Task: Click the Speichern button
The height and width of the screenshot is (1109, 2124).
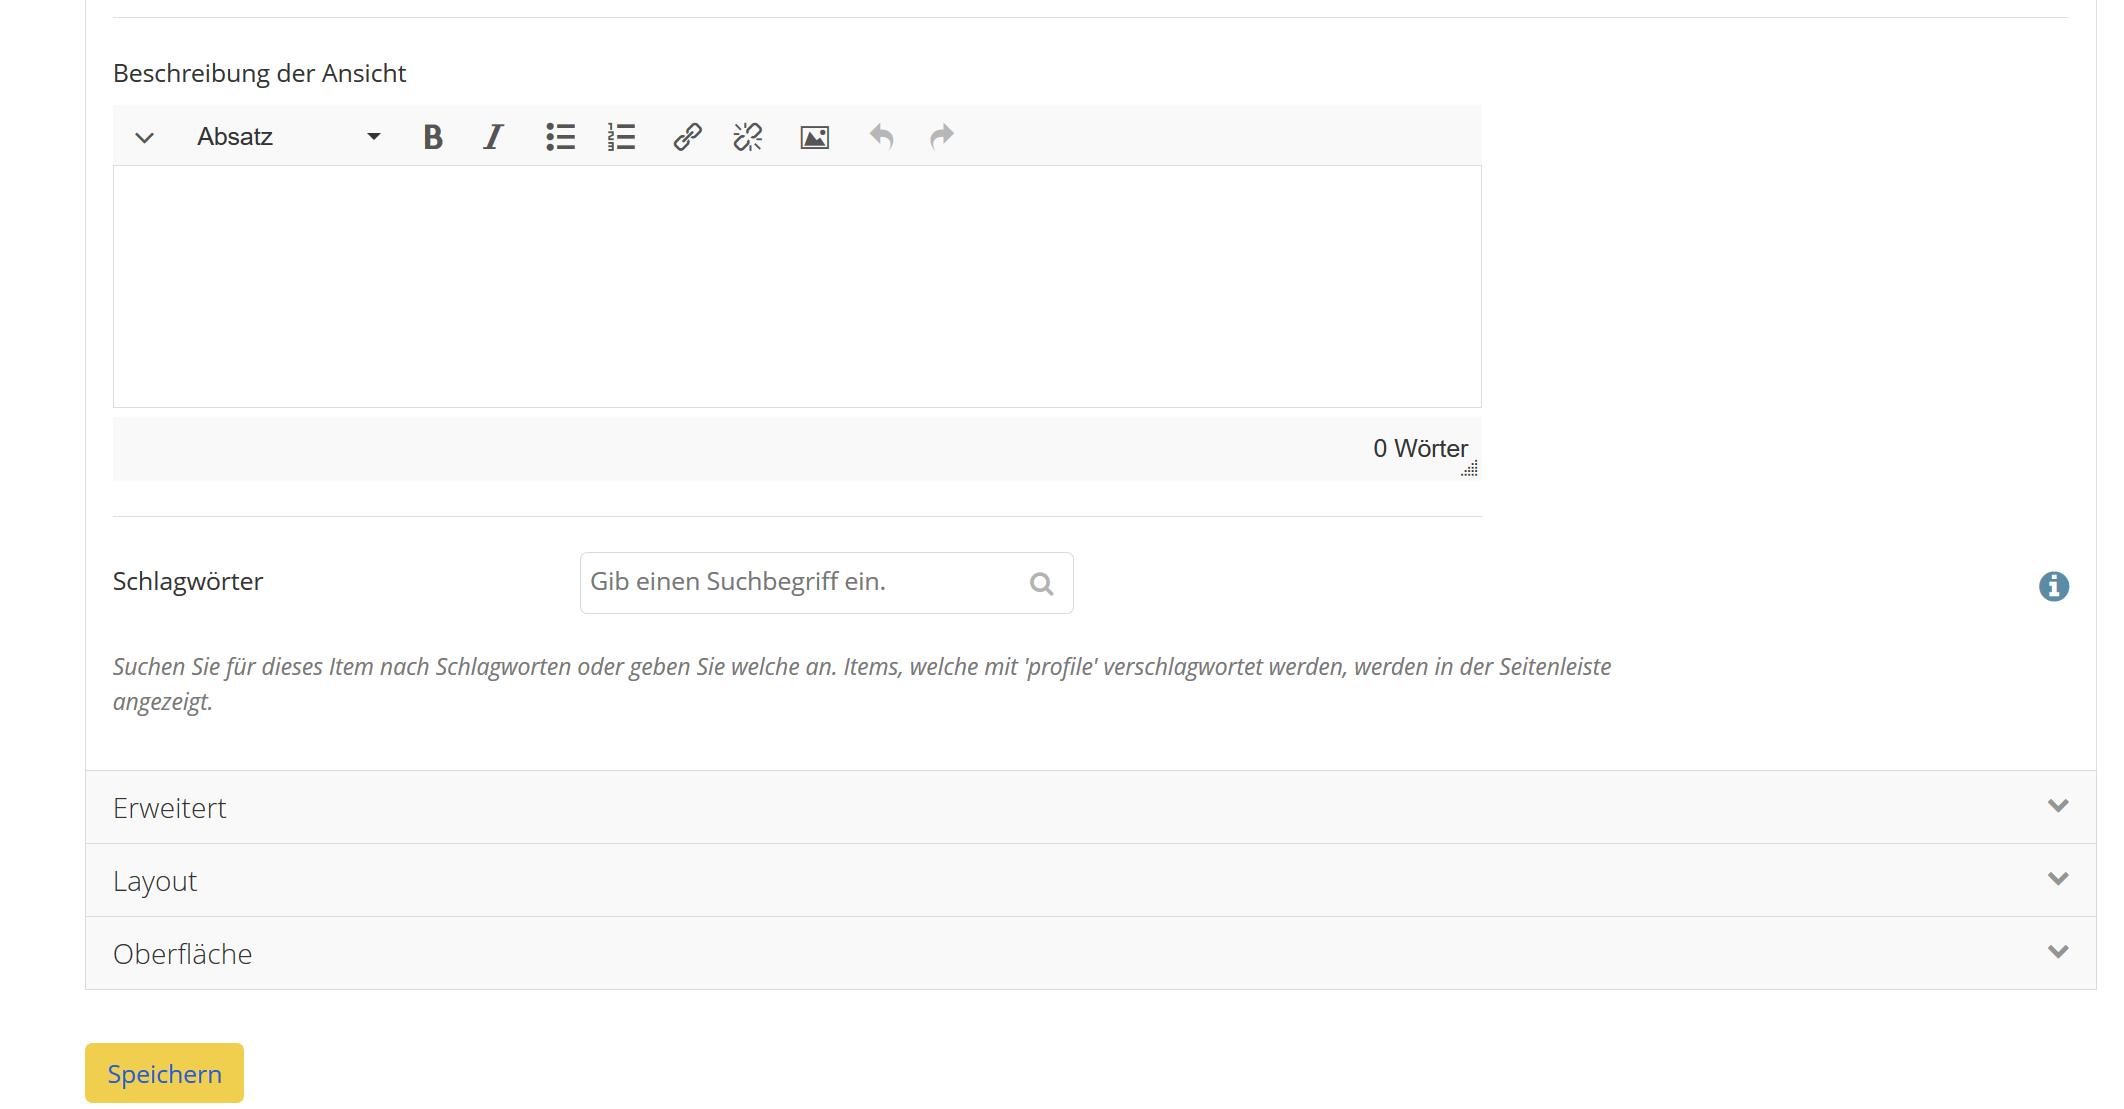Action: tap(164, 1073)
